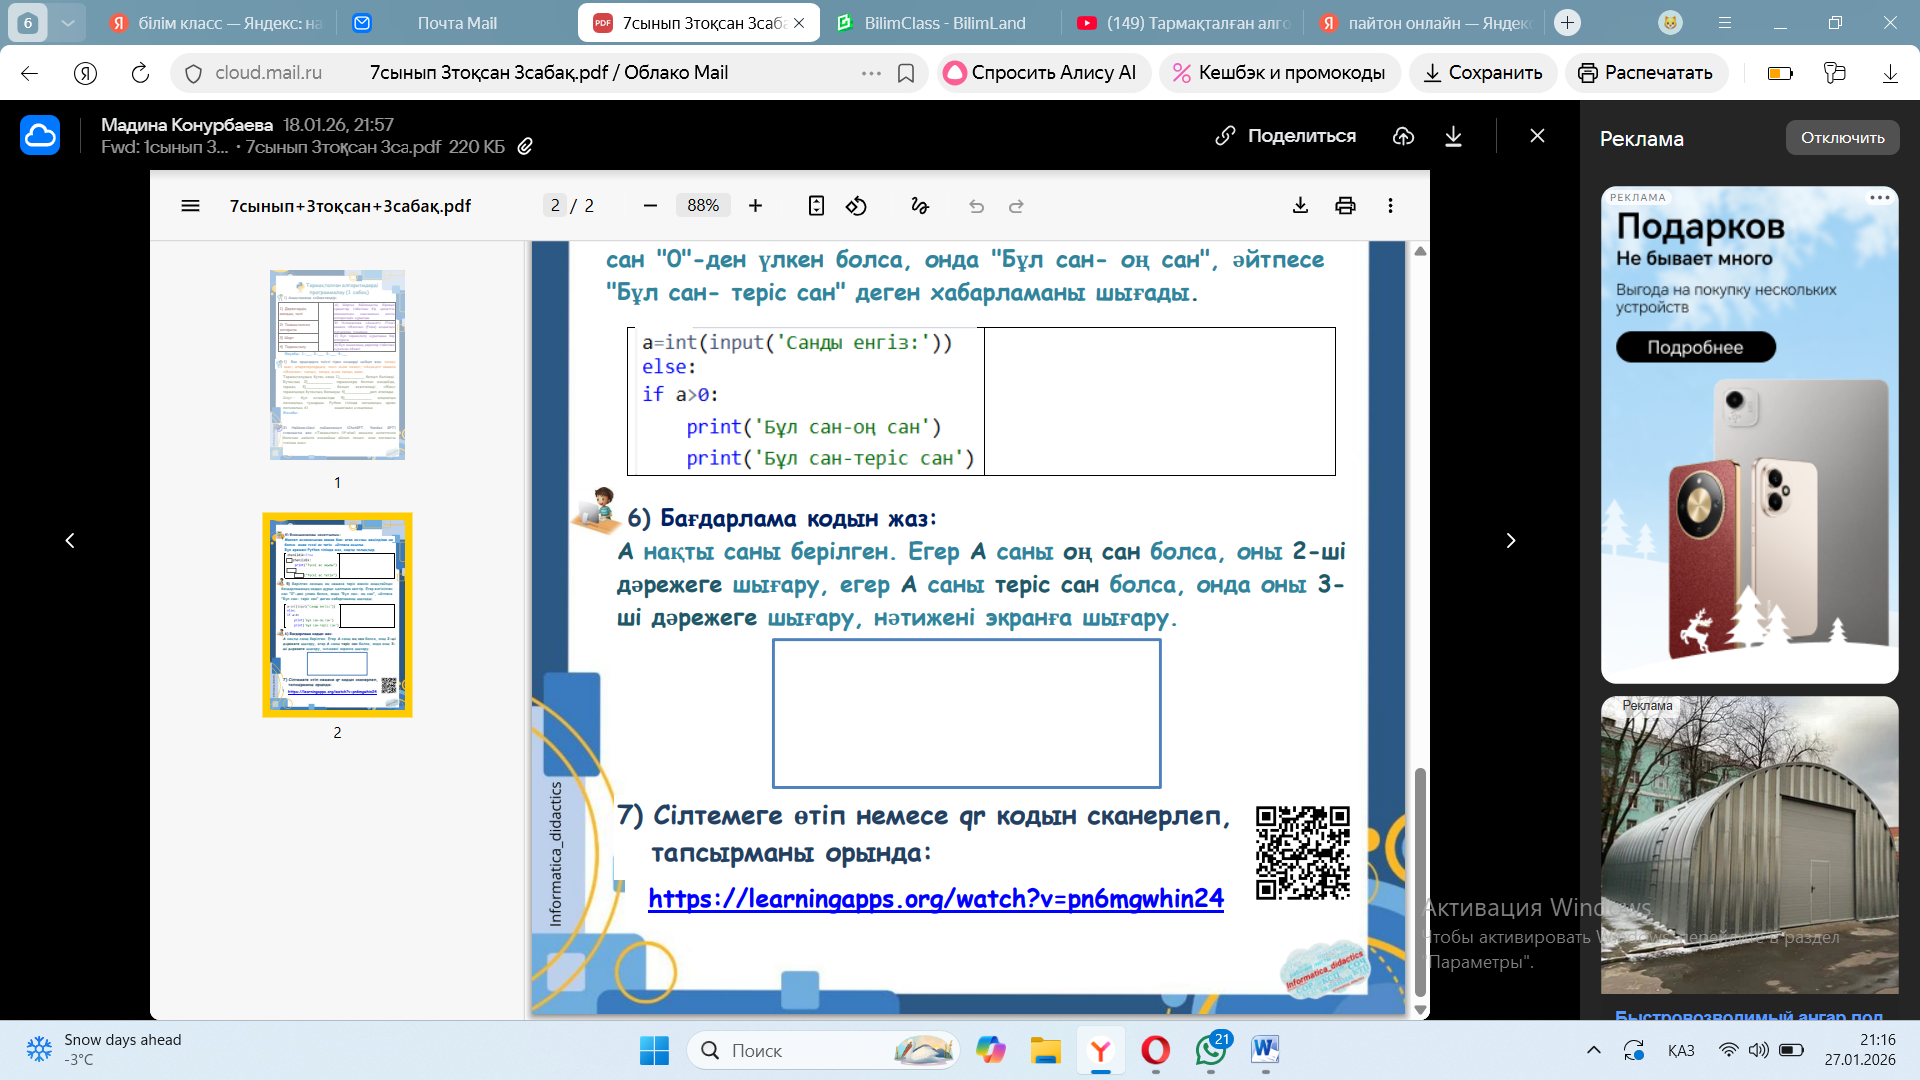
Task: Toggle the PDF sidebar thumbnails menu
Action: [190, 206]
